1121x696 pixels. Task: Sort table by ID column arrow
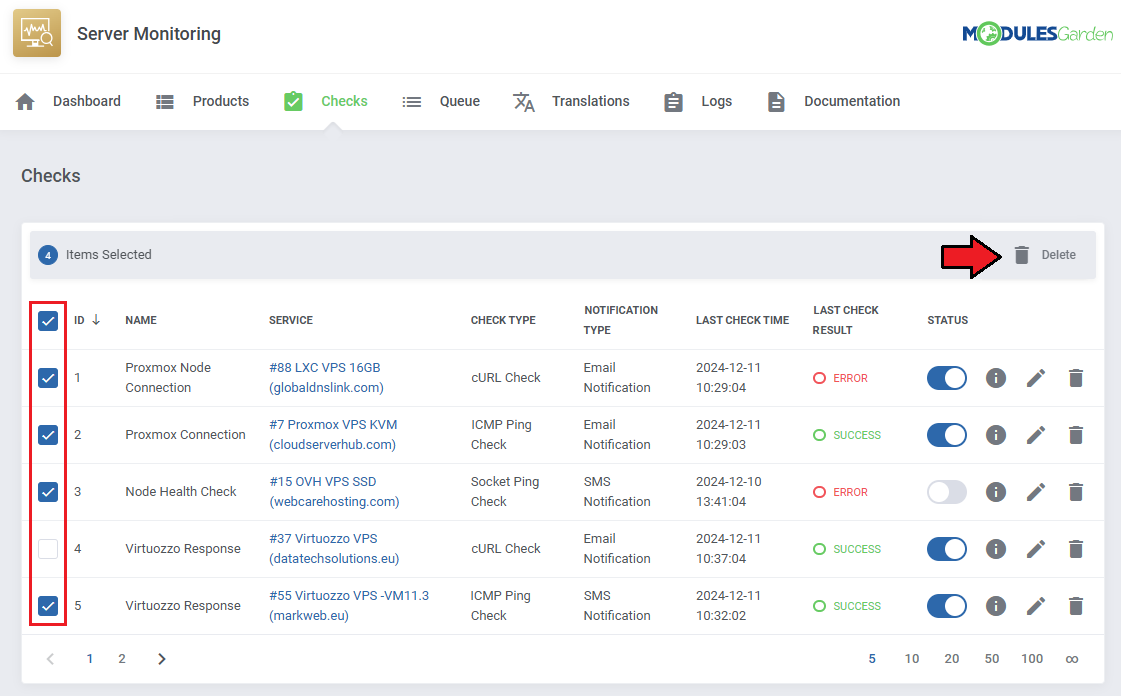pos(96,320)
